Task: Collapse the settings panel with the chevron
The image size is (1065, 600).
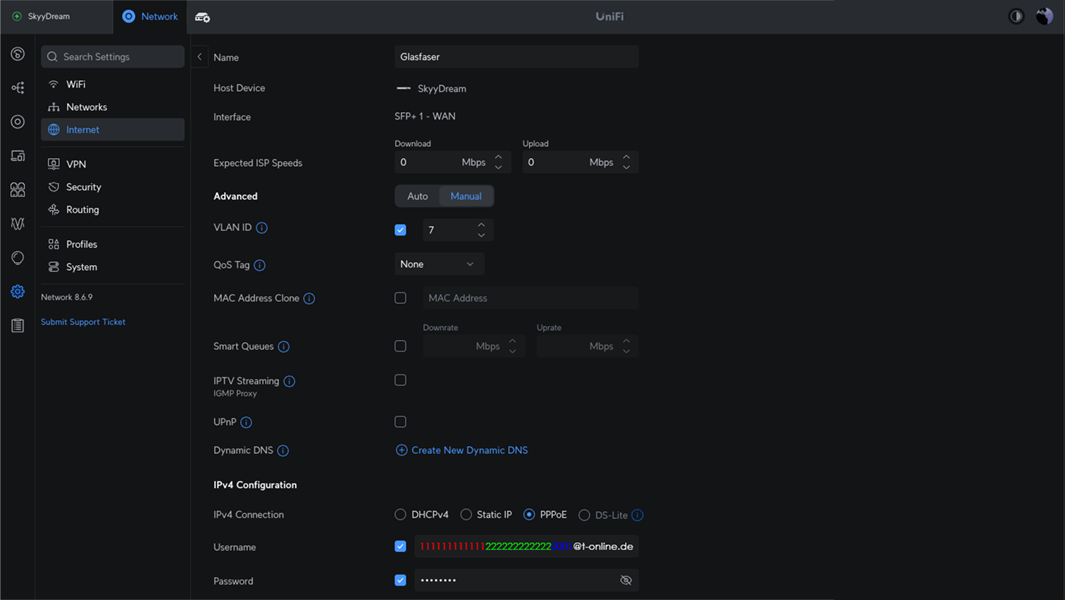Action: coord(200,57)
